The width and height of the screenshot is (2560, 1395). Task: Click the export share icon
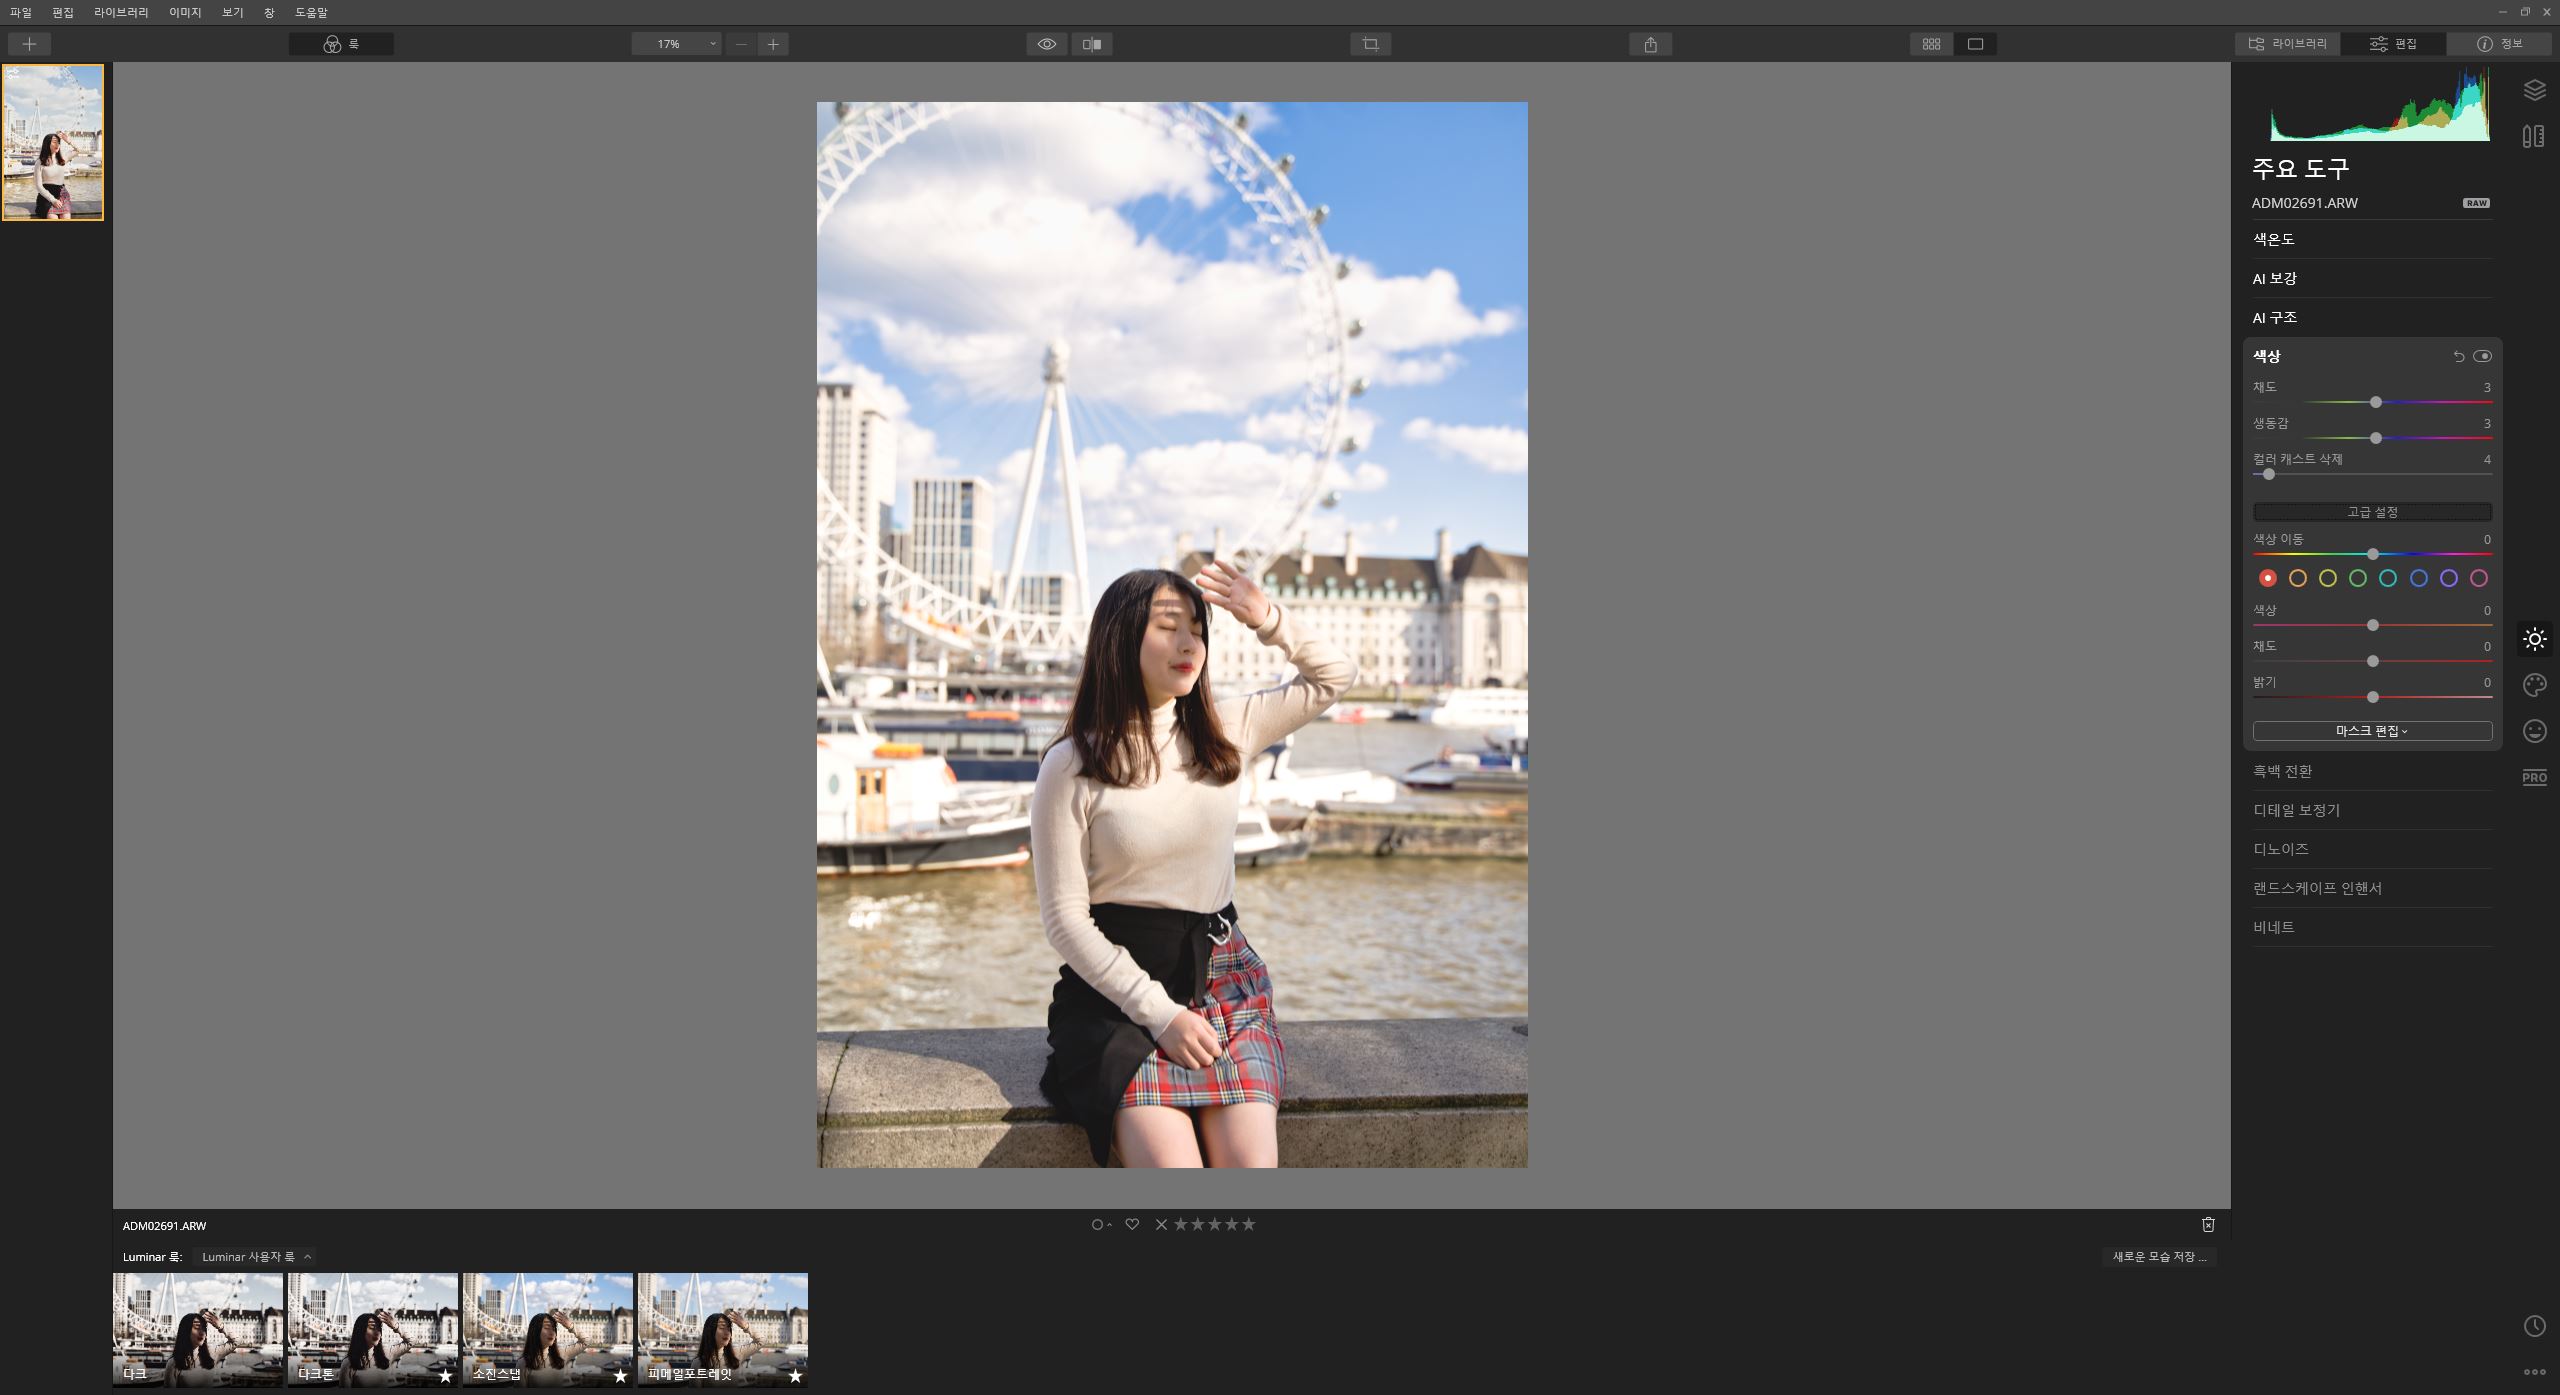click(1650, 44)
